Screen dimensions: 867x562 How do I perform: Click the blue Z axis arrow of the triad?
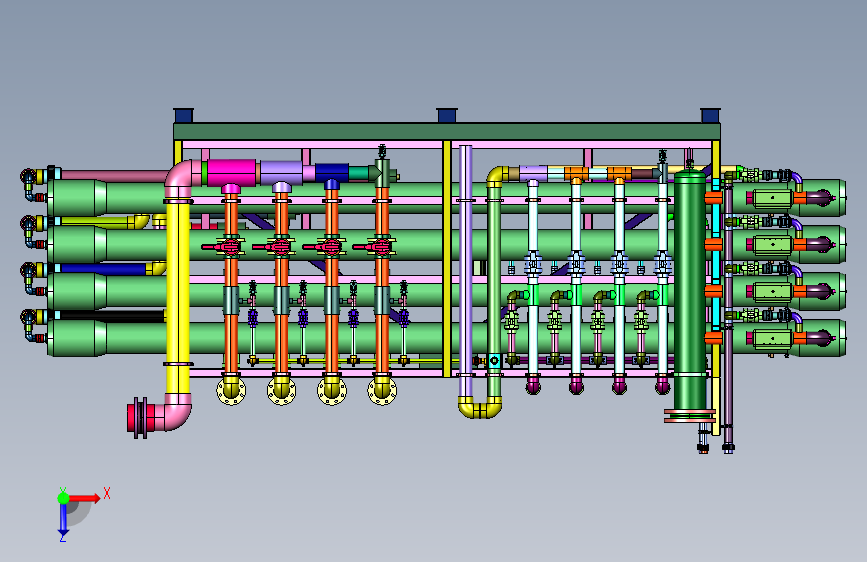click(x=63, y=520)
